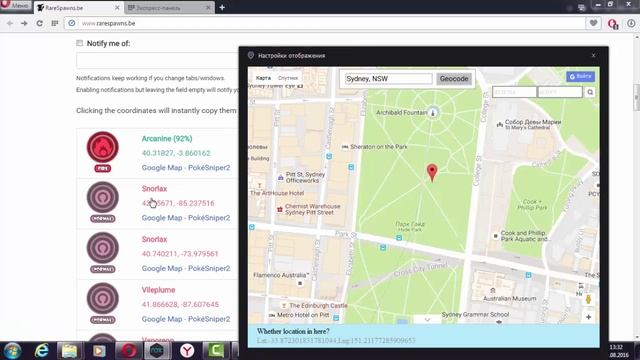Copy coordinates 40.740211, -73.979561
Viewport: 640px width, 360px height.
click(x=180, y=254)
